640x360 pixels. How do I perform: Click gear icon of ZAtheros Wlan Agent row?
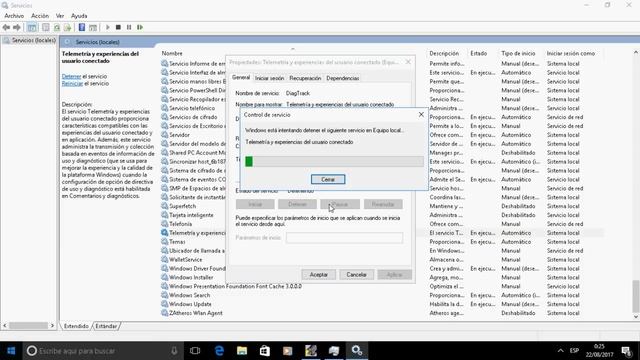pyautogui.click(x=164, y=313)
